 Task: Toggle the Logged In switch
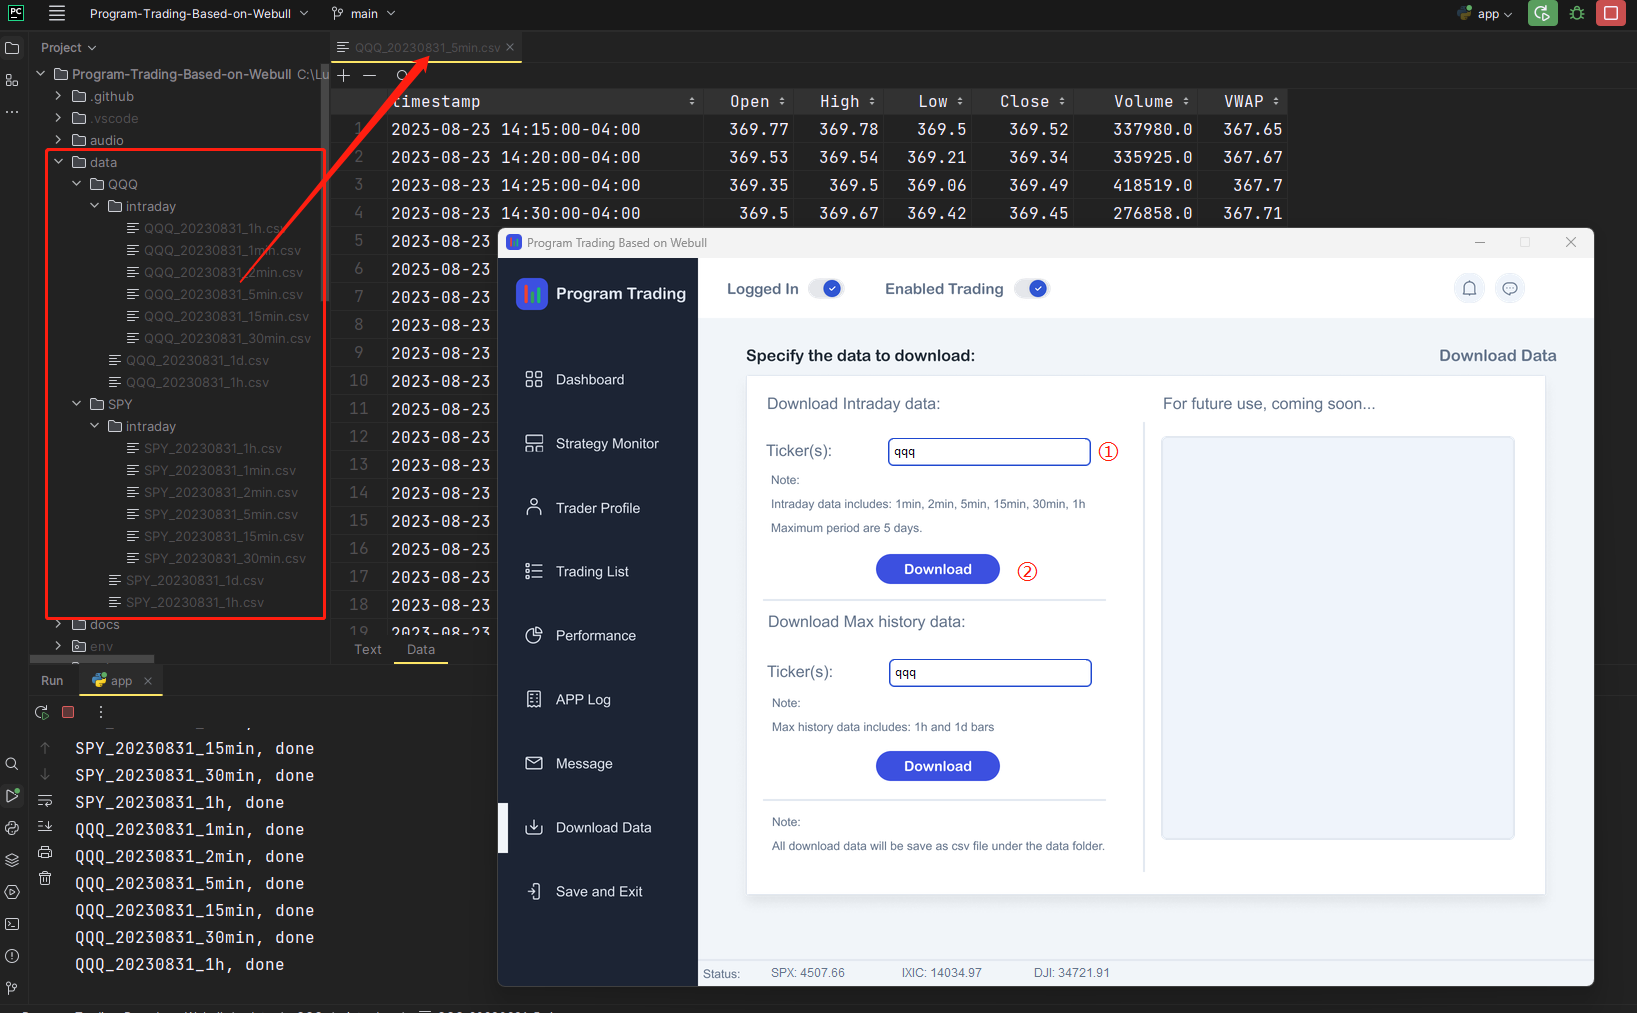(827, 289)
